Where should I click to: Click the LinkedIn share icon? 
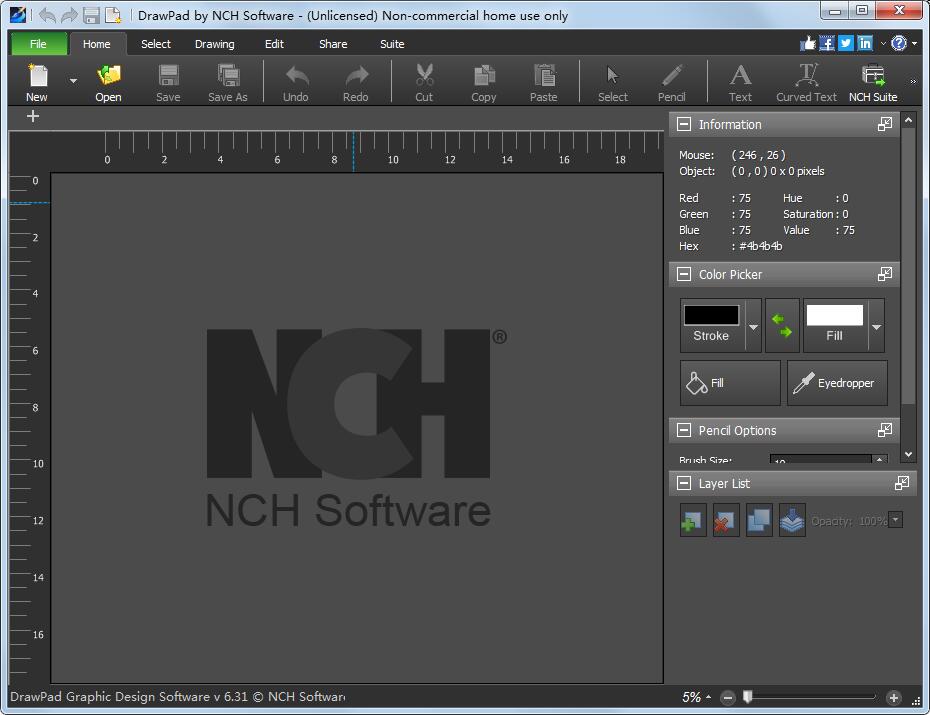865,43
